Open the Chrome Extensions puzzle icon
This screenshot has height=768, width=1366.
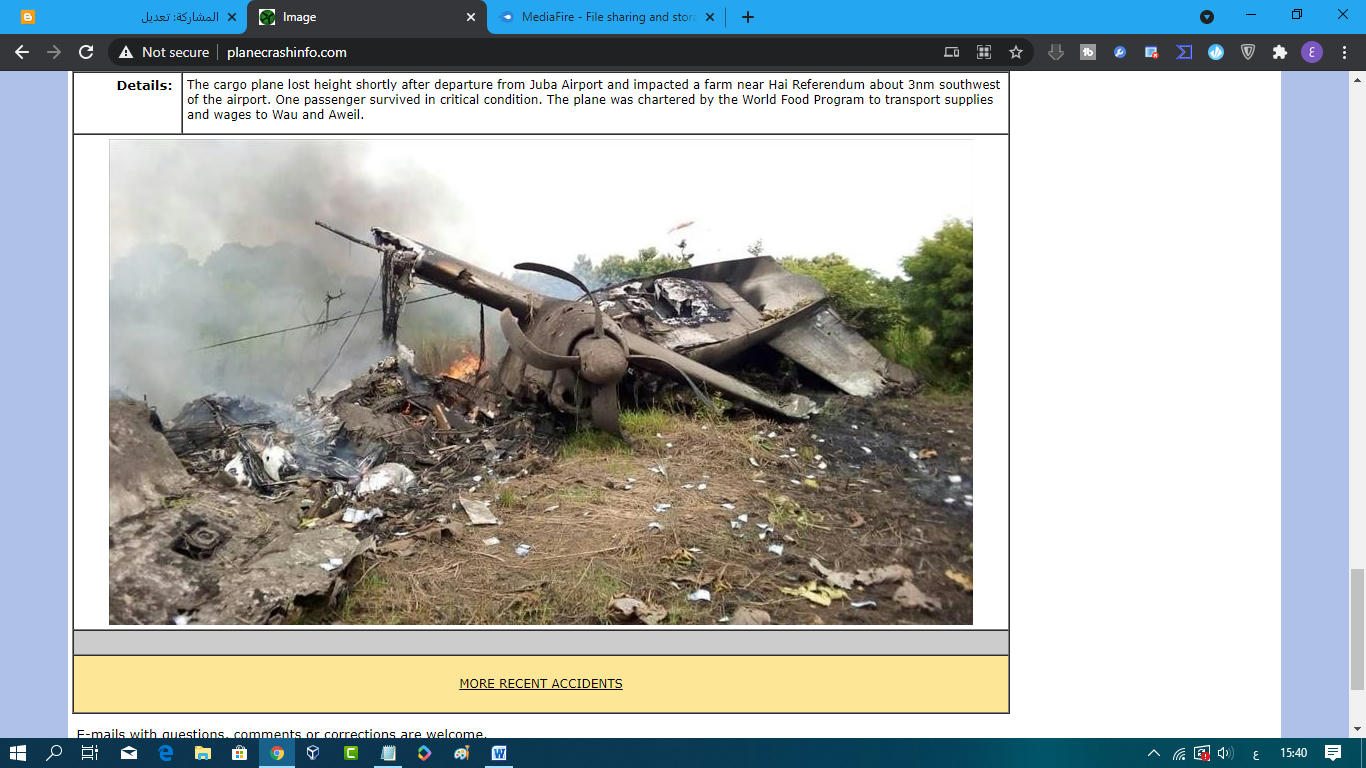(x=1279, y=52)
